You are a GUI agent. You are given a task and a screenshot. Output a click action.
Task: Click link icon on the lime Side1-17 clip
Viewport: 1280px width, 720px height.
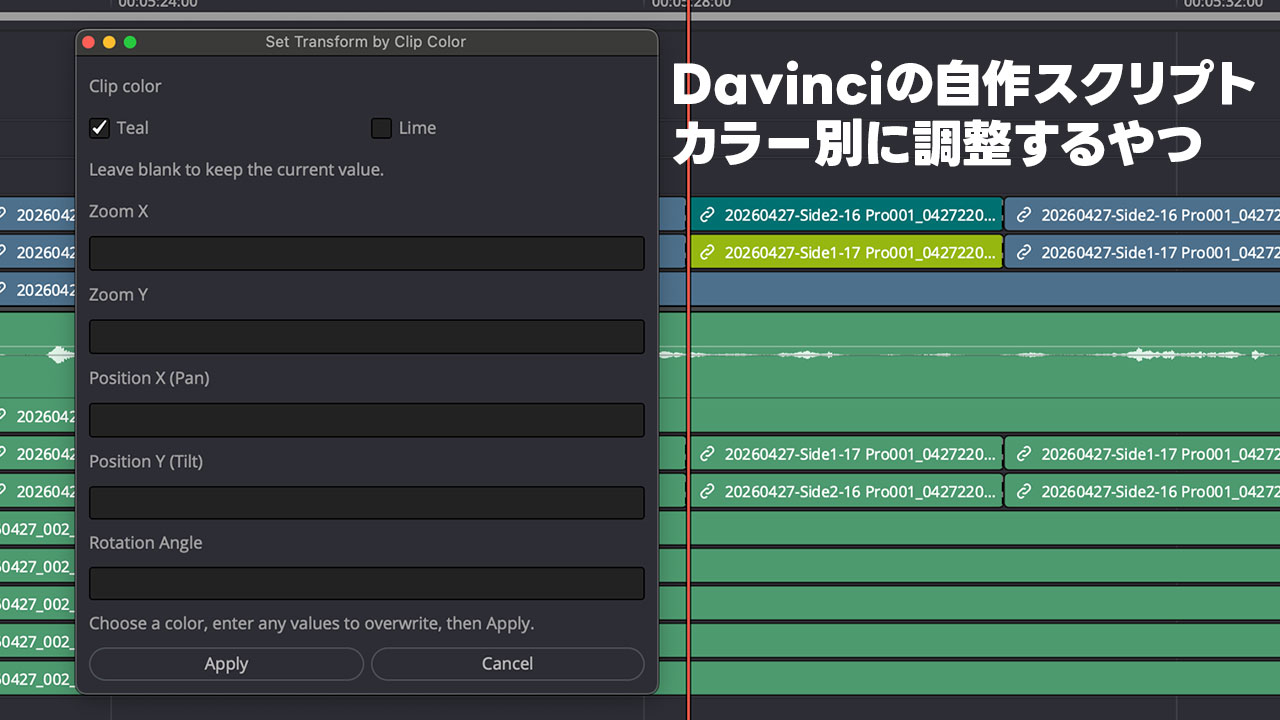coord(707,252)
